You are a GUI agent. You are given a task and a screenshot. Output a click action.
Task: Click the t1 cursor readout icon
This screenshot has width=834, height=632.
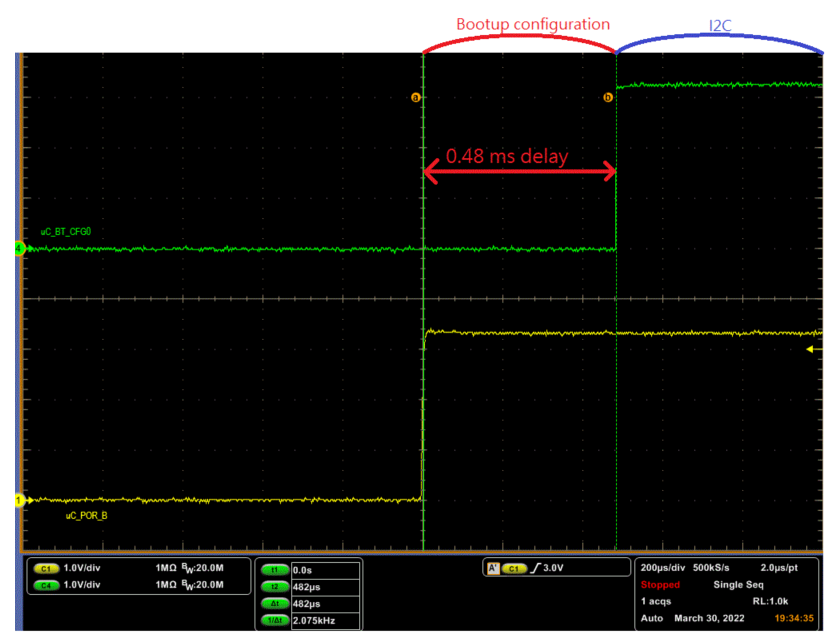(273, 569)
